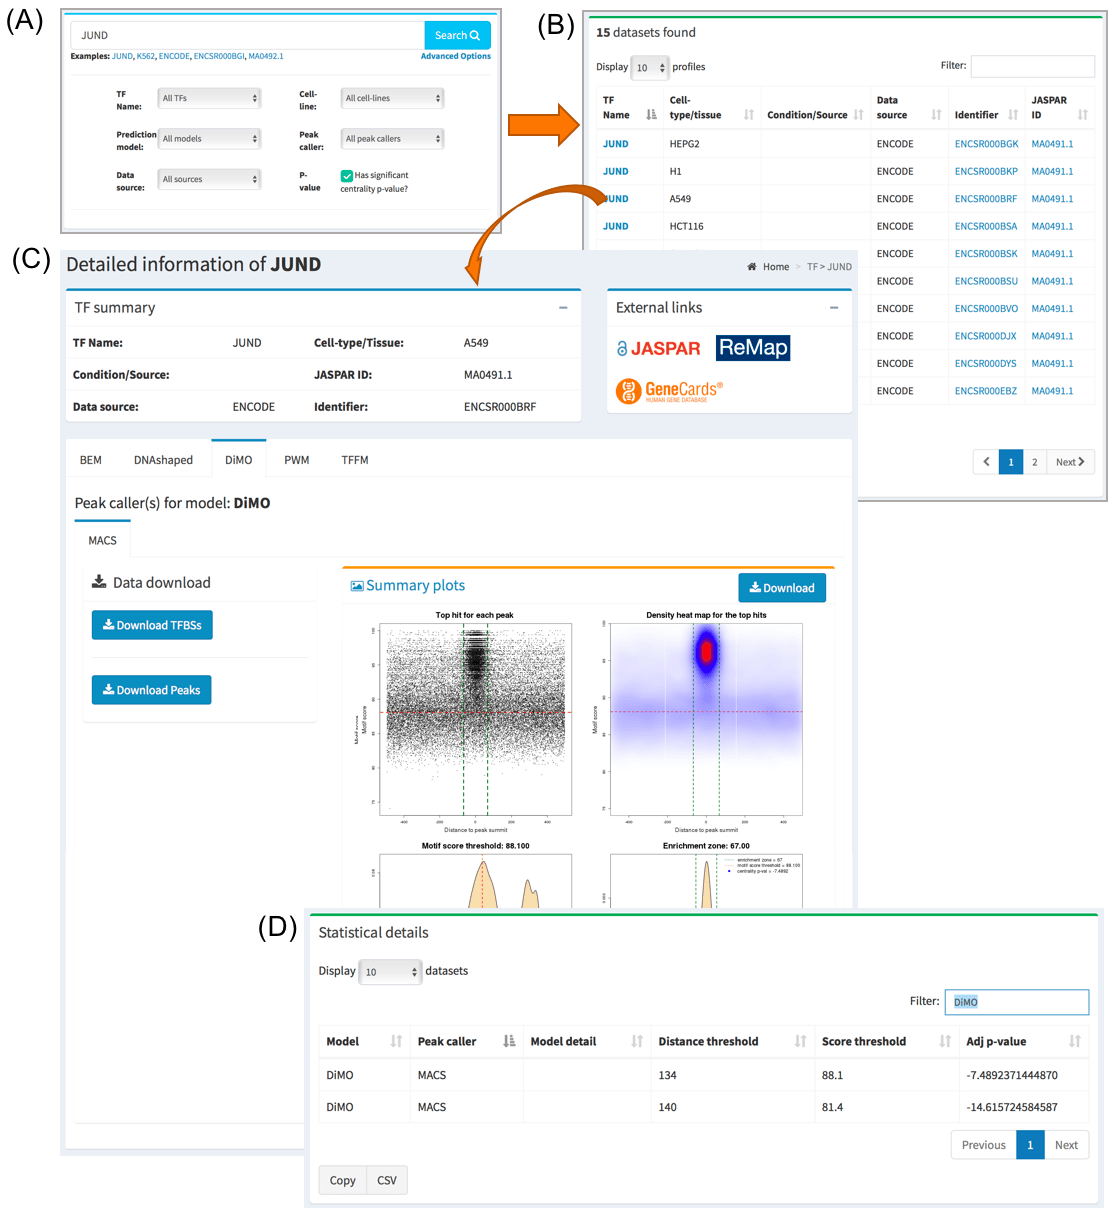
Task: Open the ReMap external link logo
Action: tap(753, 348)
